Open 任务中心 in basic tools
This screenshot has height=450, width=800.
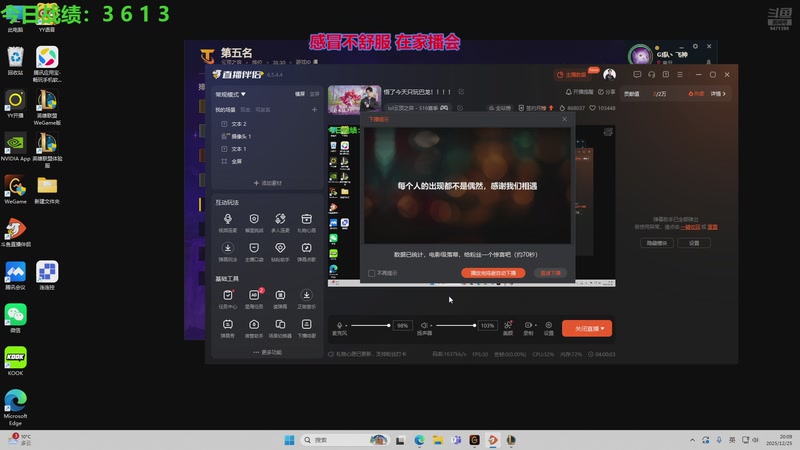(228, 299)
